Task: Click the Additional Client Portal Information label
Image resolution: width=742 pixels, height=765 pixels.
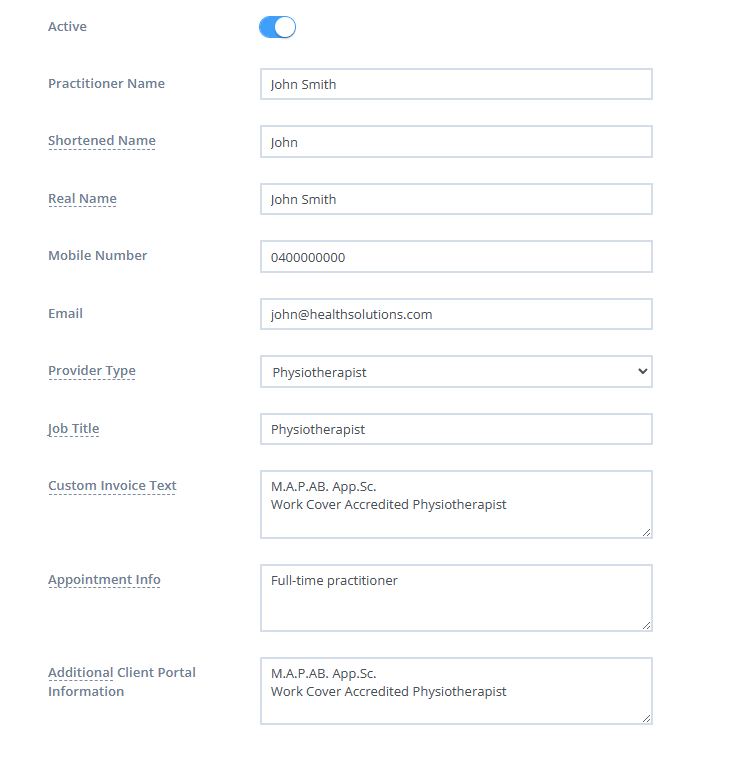Action: coord(122,682)
